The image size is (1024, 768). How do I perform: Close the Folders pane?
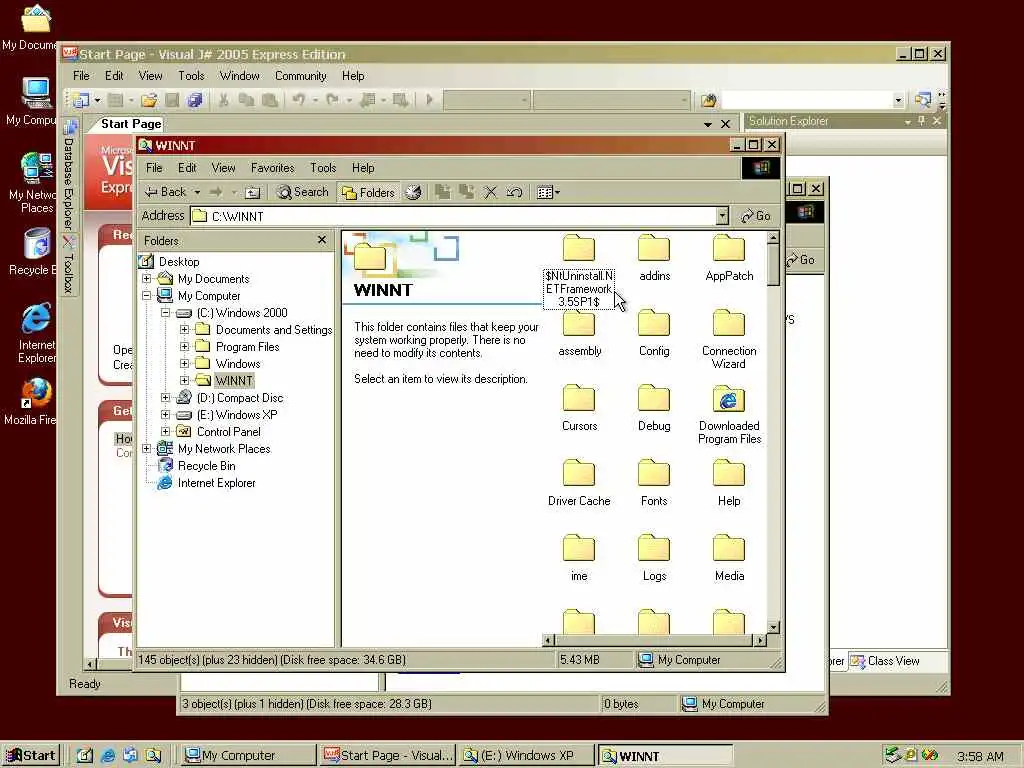tap(321, 240)
